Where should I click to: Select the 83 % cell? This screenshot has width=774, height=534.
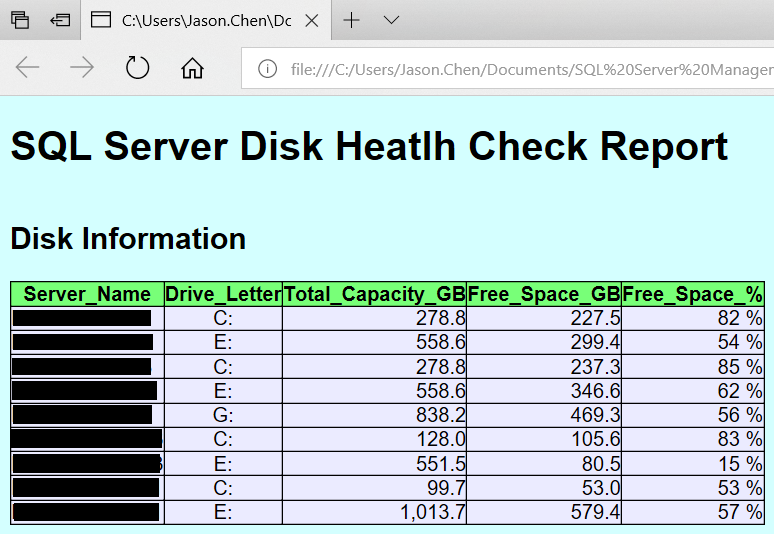pyautogui.click(x=693, y=439)
